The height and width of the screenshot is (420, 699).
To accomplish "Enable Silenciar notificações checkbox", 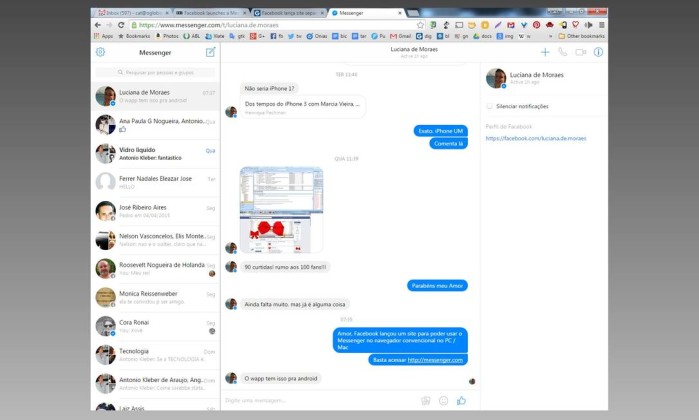I will click(489, 106).
